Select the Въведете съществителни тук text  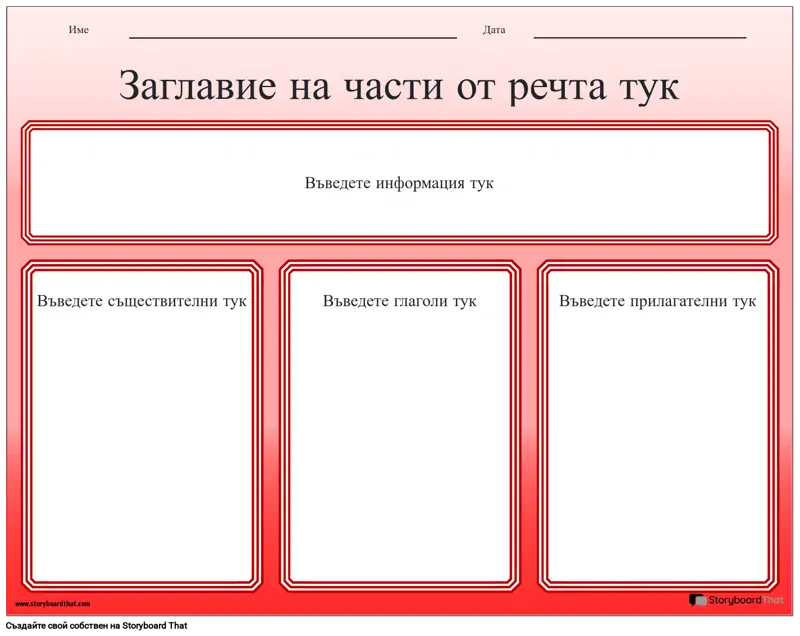point(142,301)
